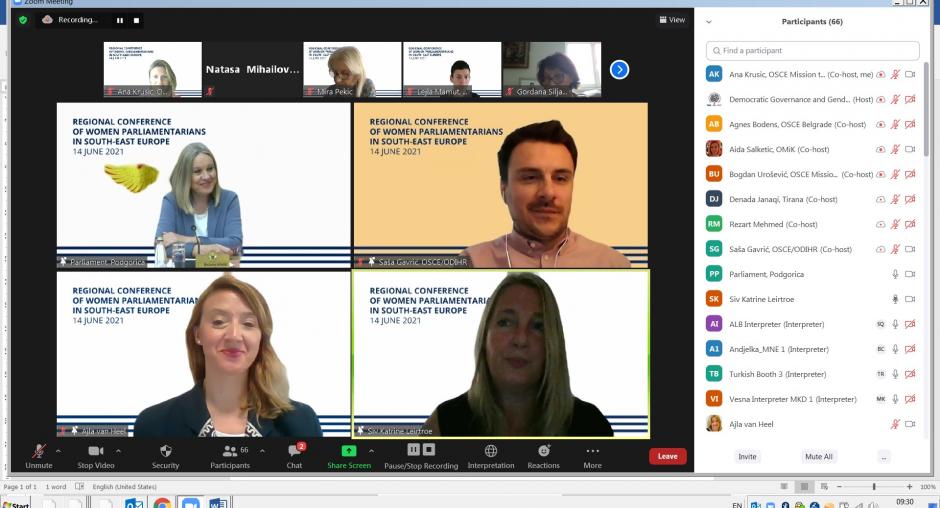The height and width of the screenshot is (508, 940).
Task: Click Denada Janaqi's disabled video icon
Action: click(910, 199)
